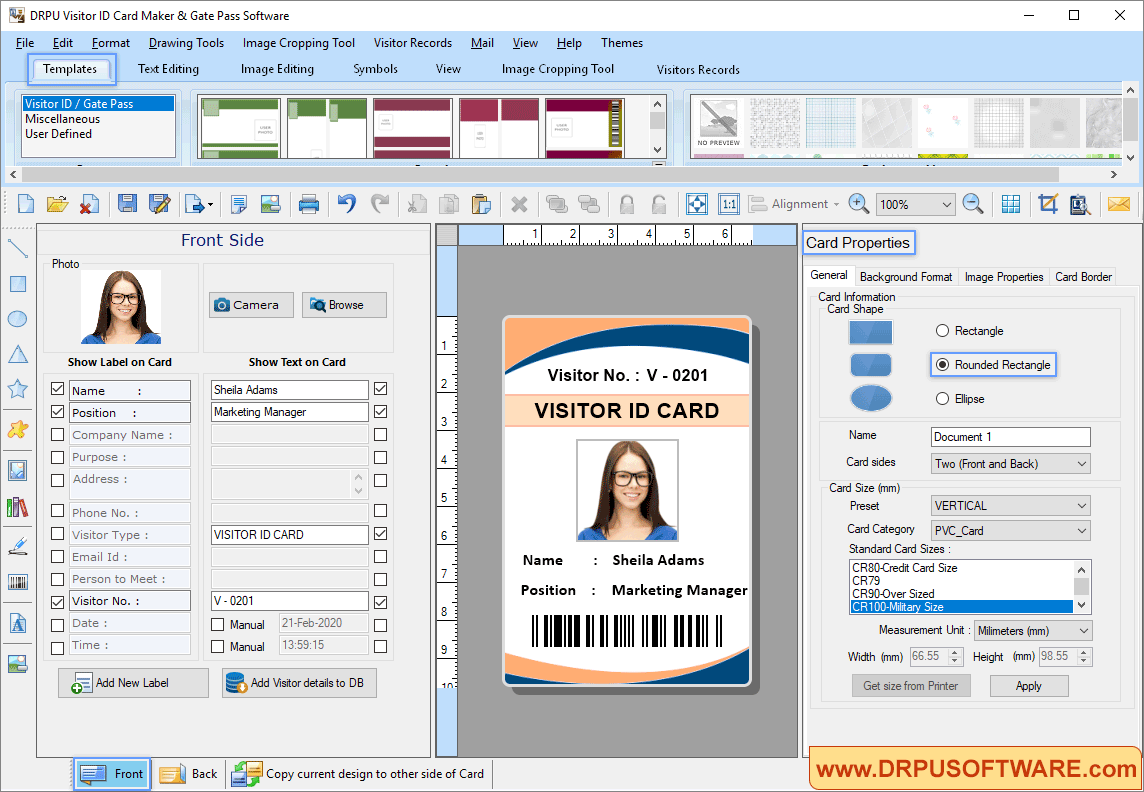Image resolution: width=1144 pixels, height=792 pixels.
Task: Open the Card sides dropdown
Action: [x=1010, y=463]
